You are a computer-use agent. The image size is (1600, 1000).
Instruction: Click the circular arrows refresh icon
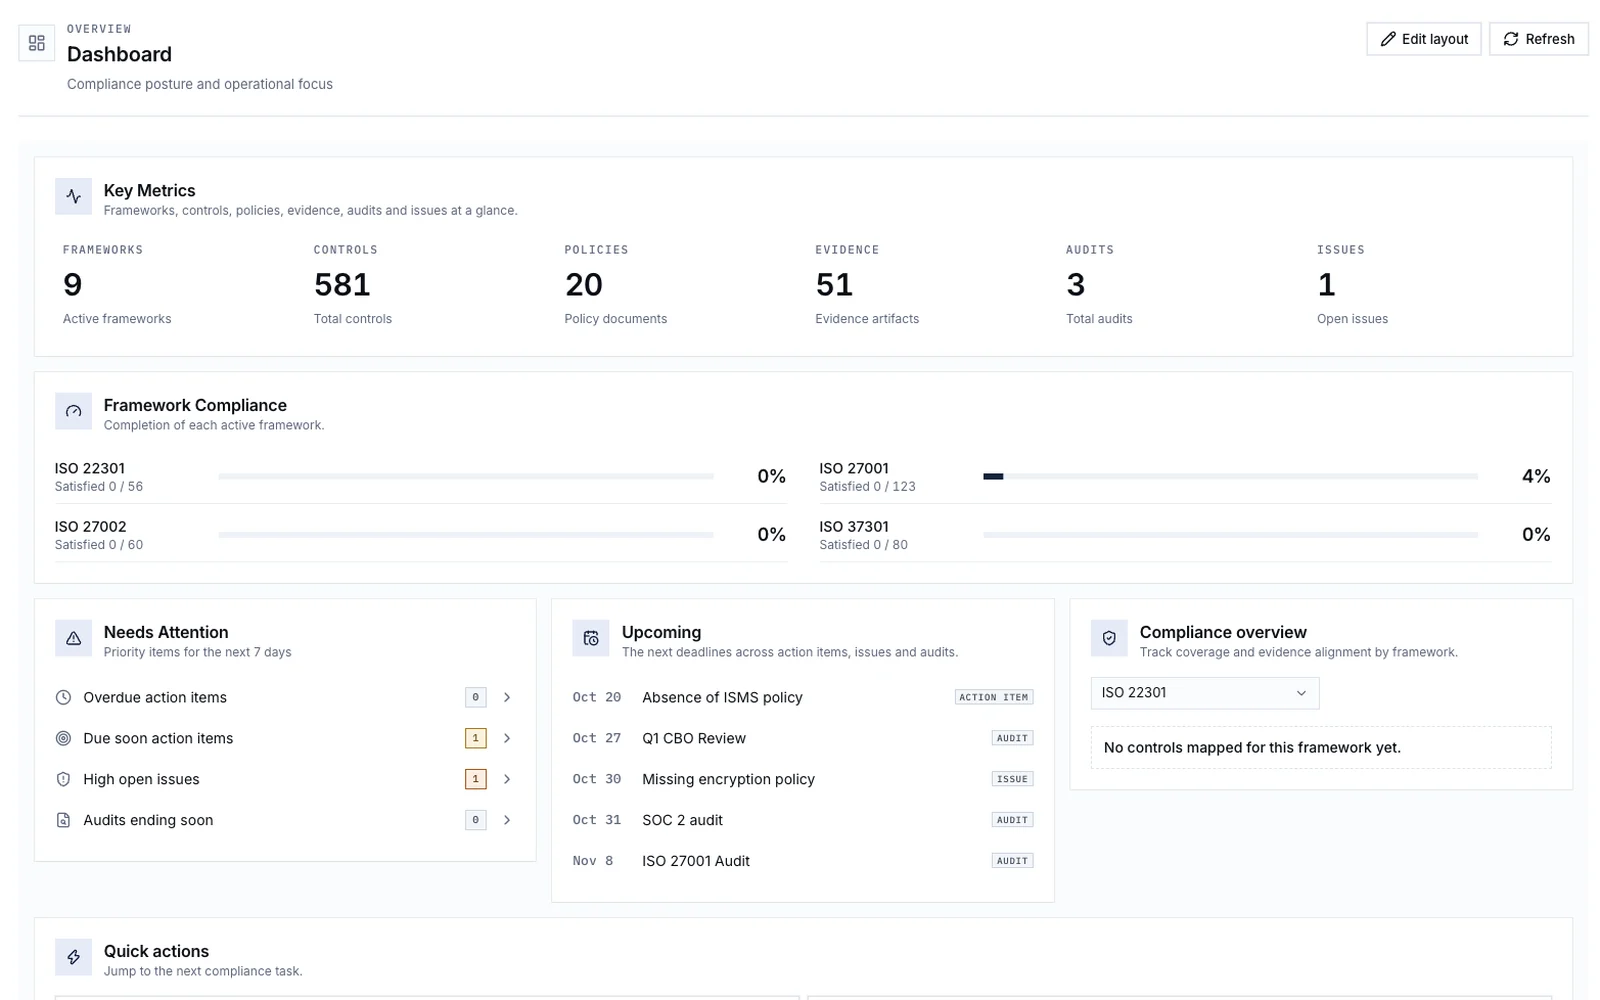tap(1511, 39)
